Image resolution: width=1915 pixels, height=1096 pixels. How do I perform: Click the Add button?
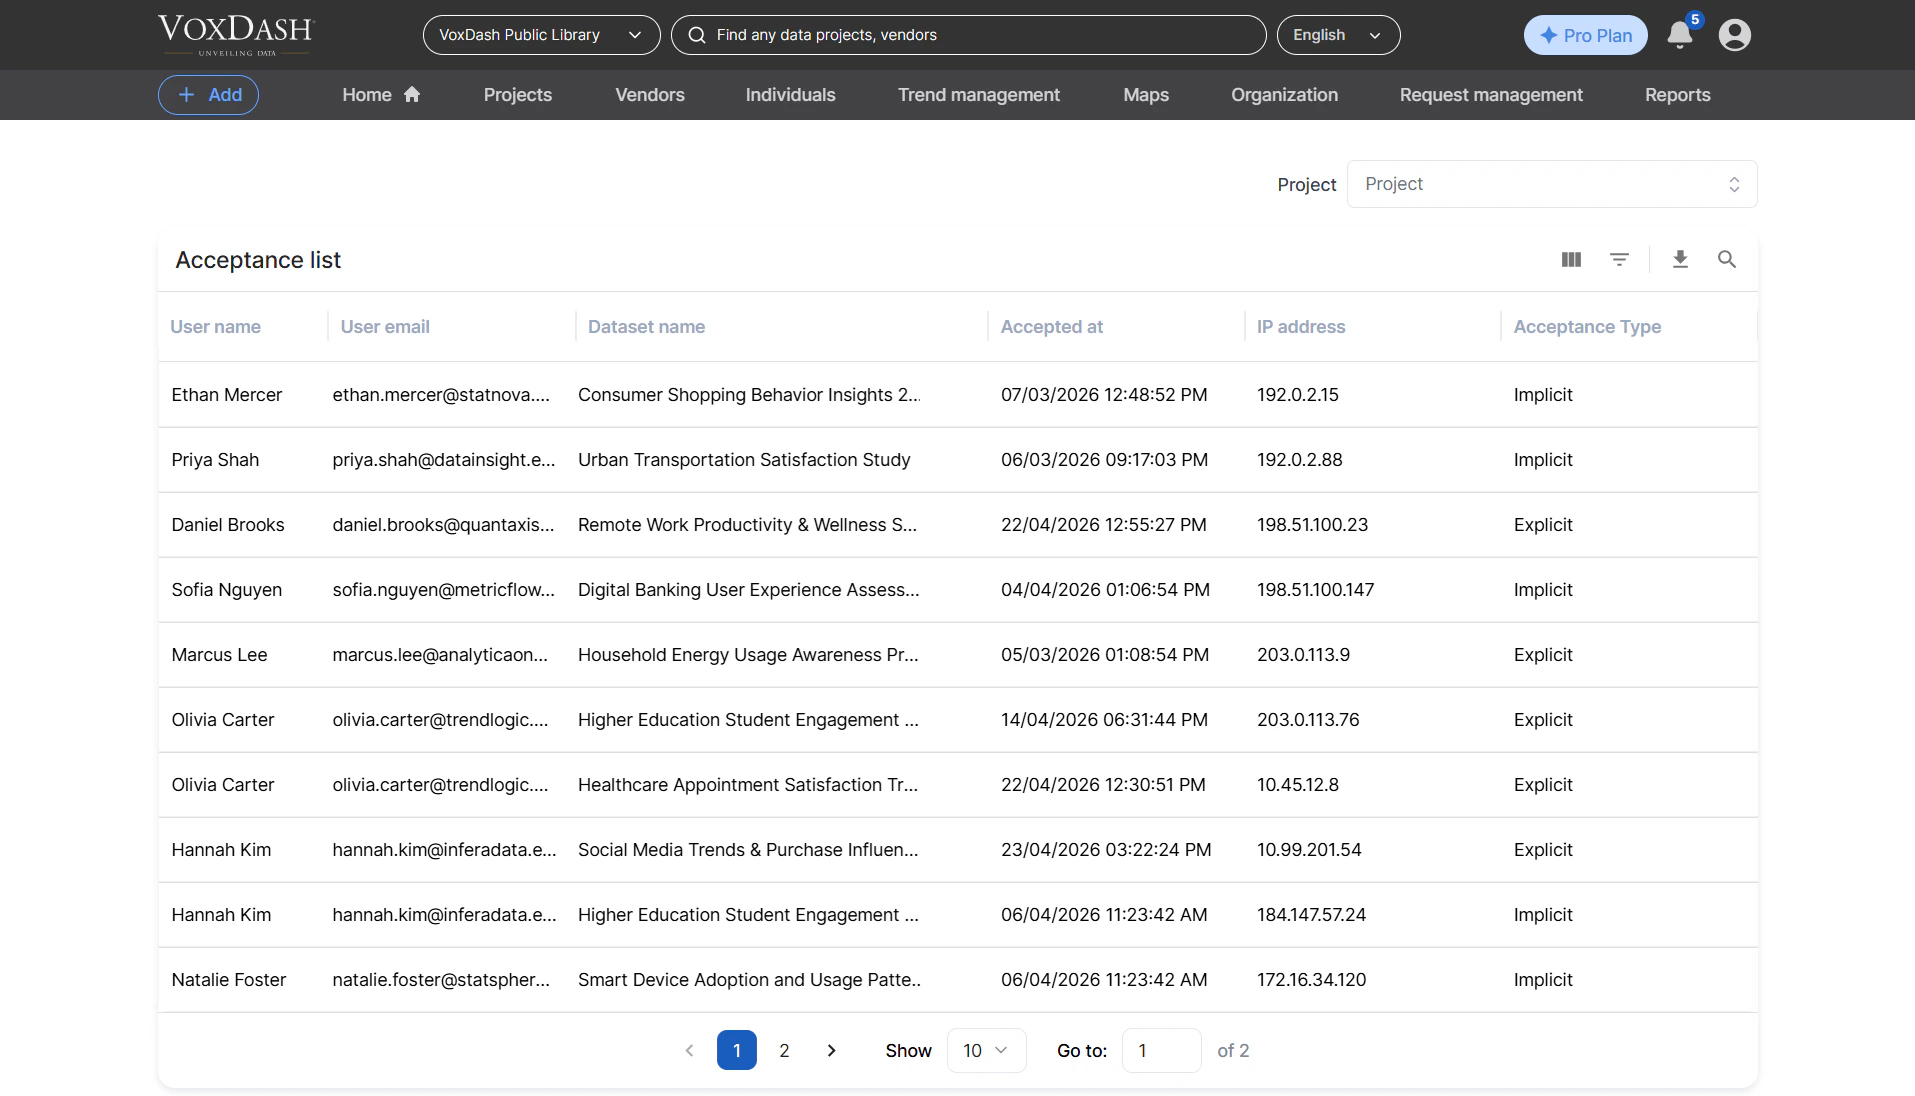(x=208, y=95)
